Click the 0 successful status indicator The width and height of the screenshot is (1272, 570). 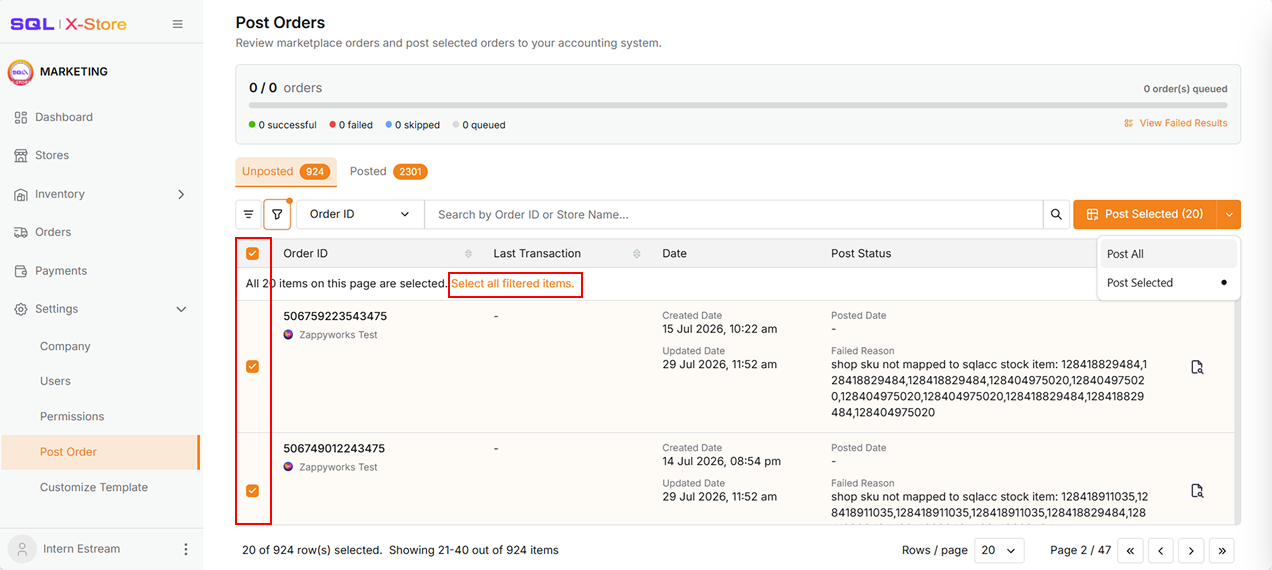tap(282, 125)
